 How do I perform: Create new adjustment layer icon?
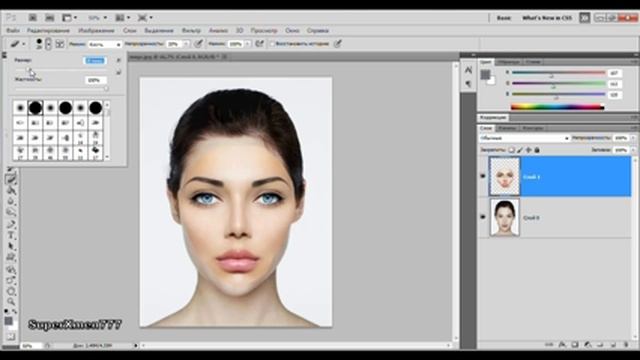[588, 345]
